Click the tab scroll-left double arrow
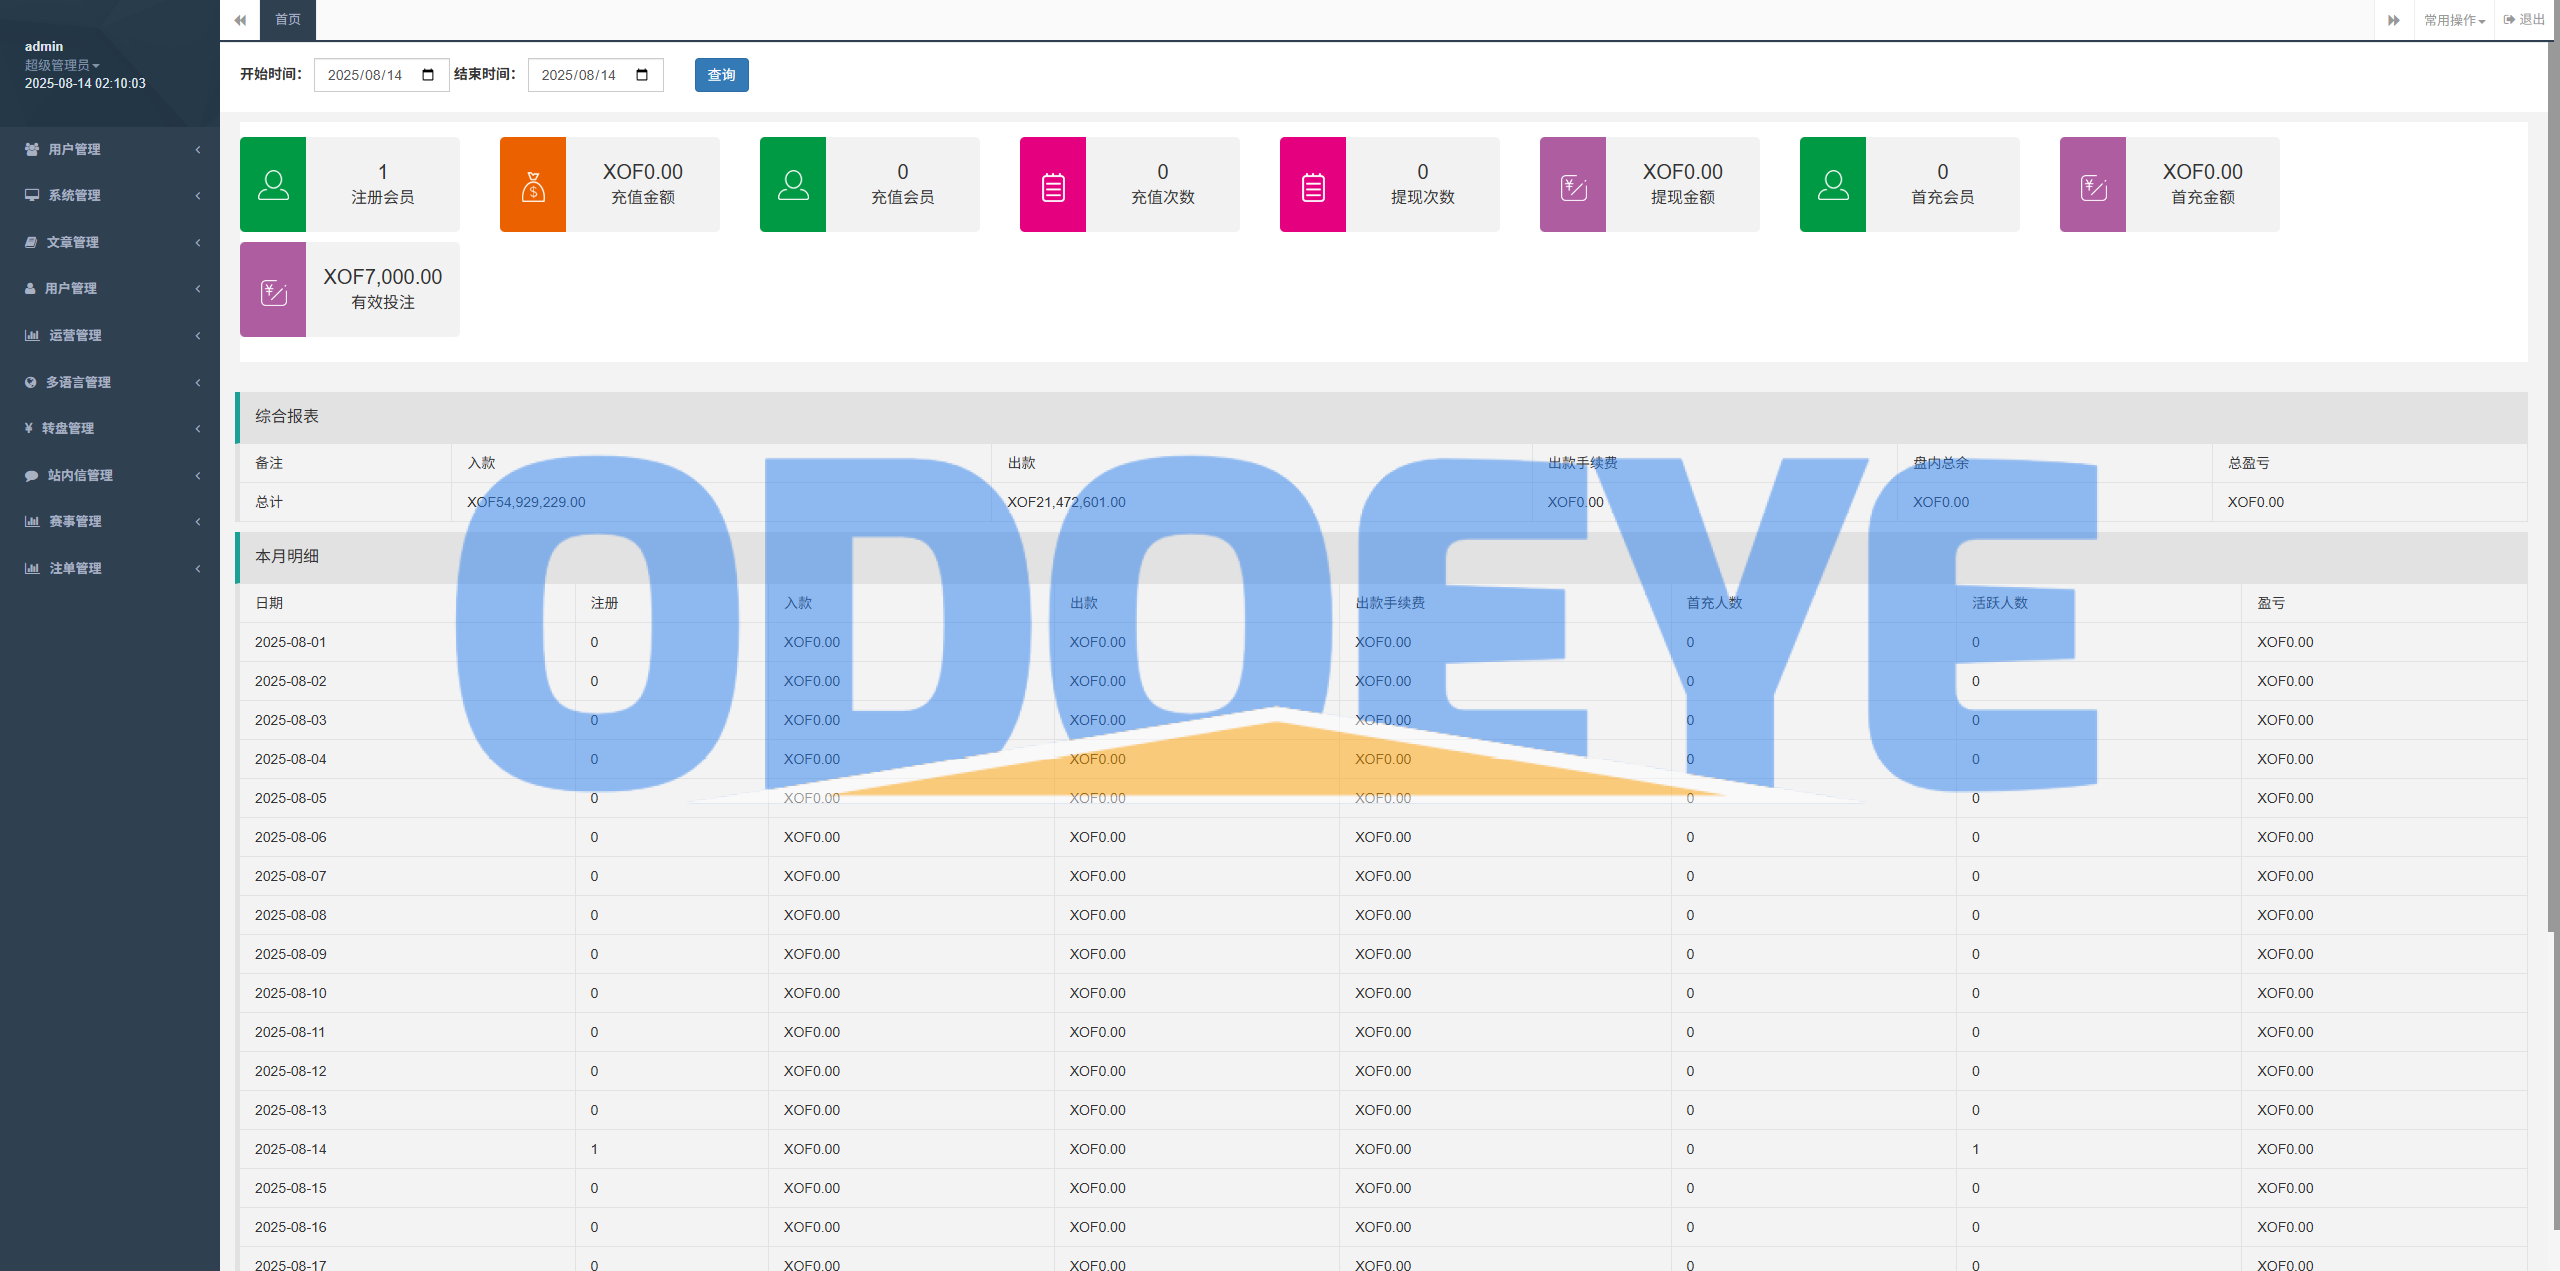 click(240, 20)
